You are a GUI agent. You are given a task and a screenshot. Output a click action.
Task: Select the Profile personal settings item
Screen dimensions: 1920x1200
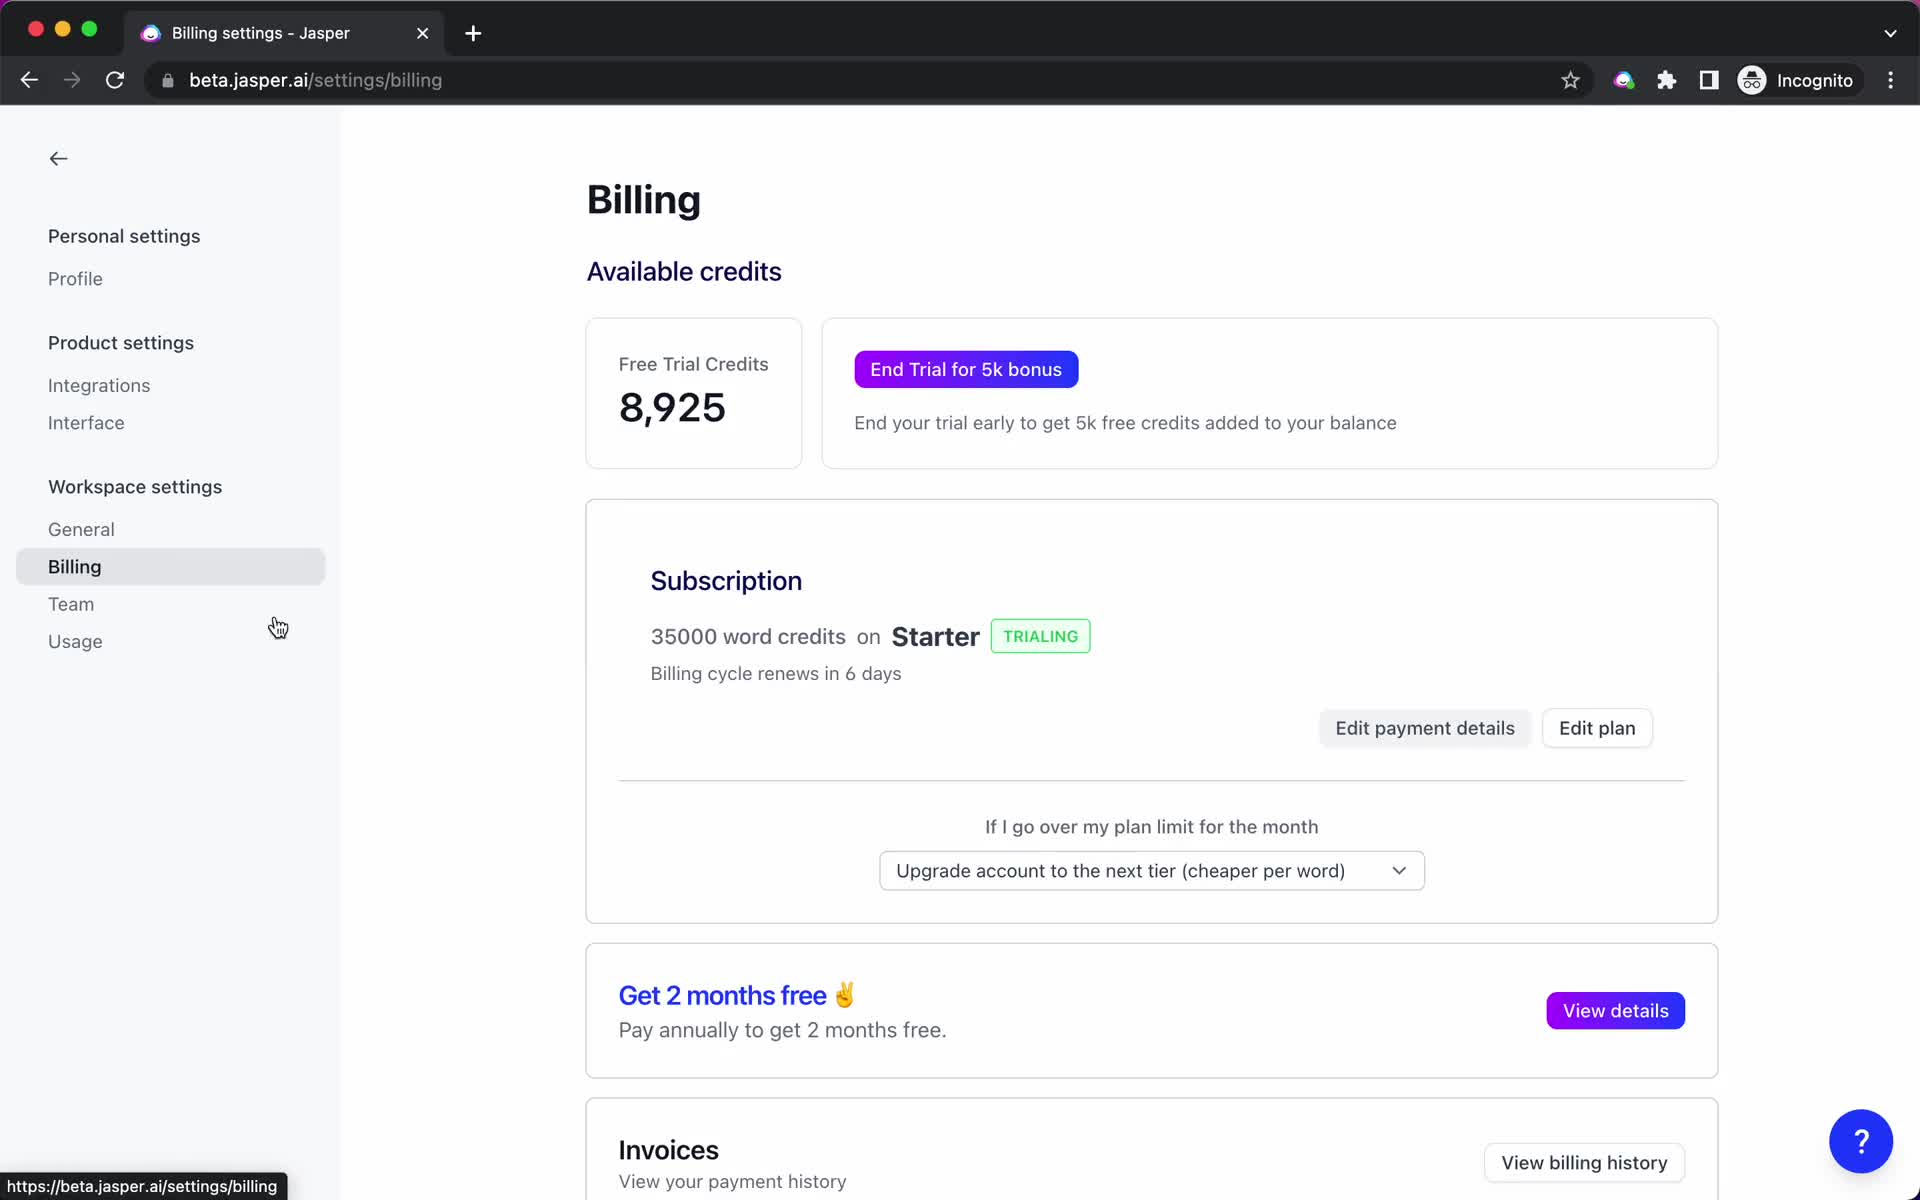75,278
